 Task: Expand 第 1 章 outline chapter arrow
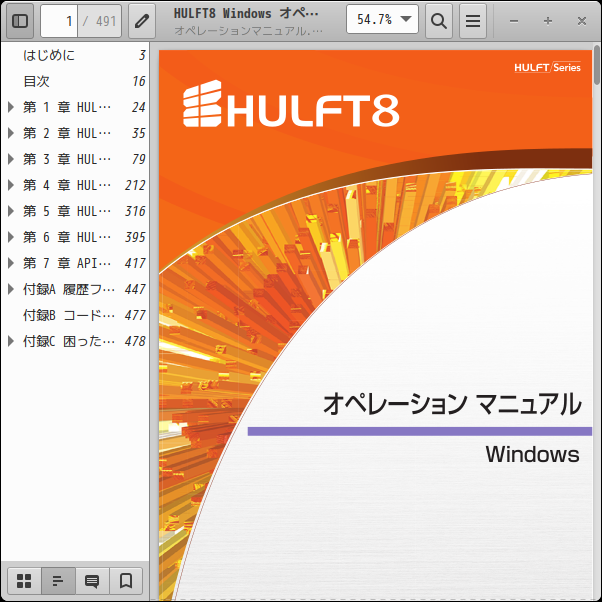11,107
